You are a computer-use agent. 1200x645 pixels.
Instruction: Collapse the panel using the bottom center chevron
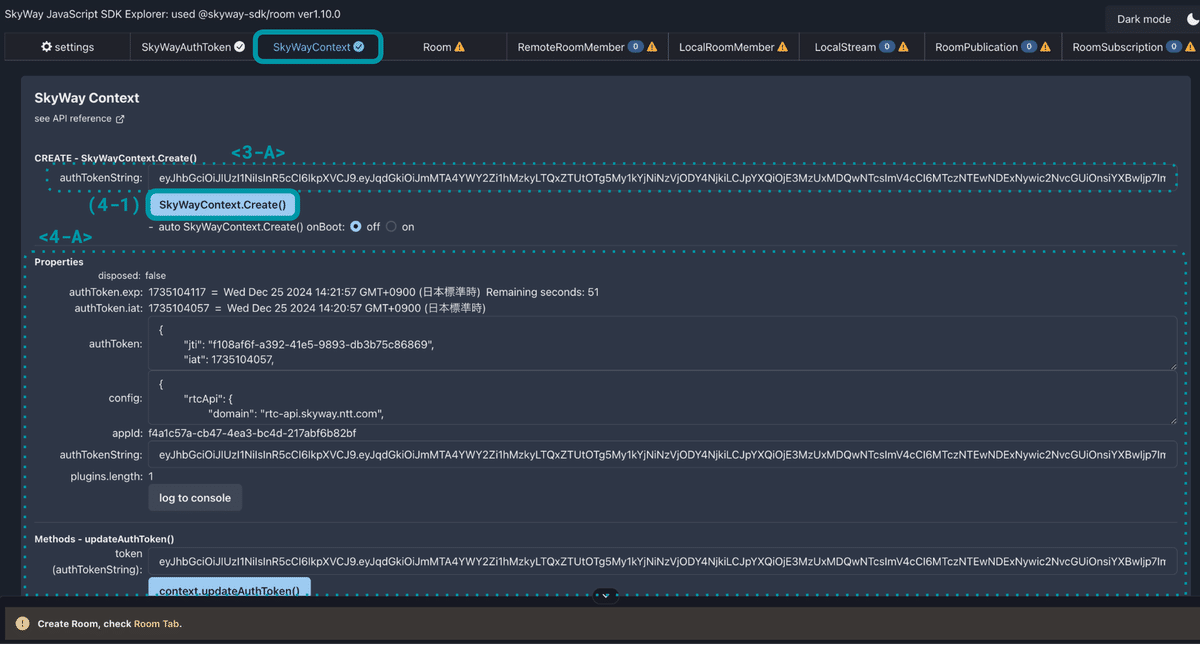(604, 595)
